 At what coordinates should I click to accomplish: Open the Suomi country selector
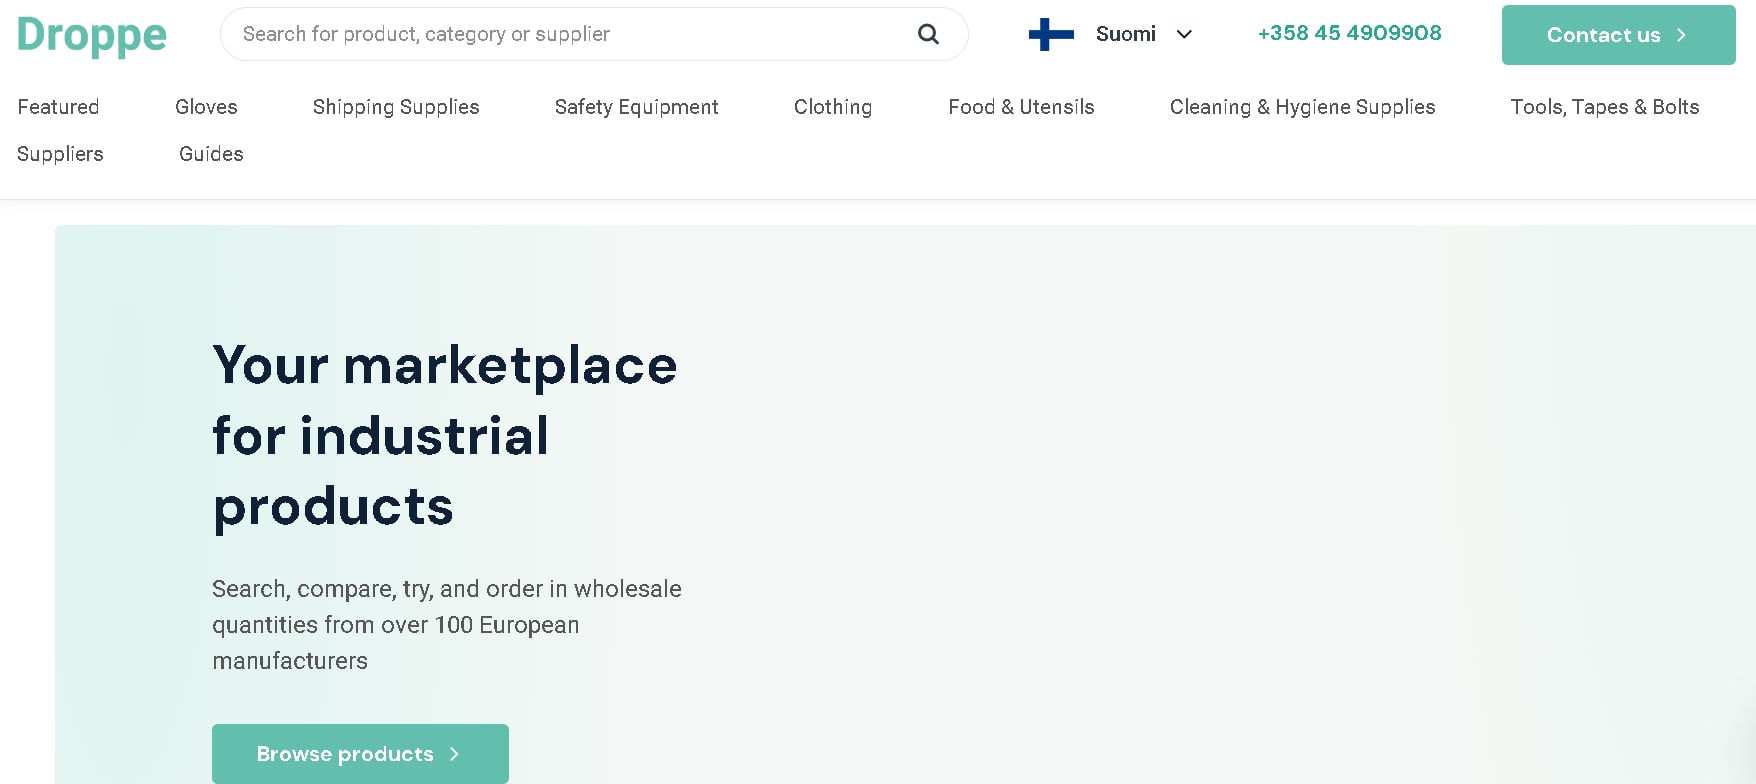[x=1112, y=34]
